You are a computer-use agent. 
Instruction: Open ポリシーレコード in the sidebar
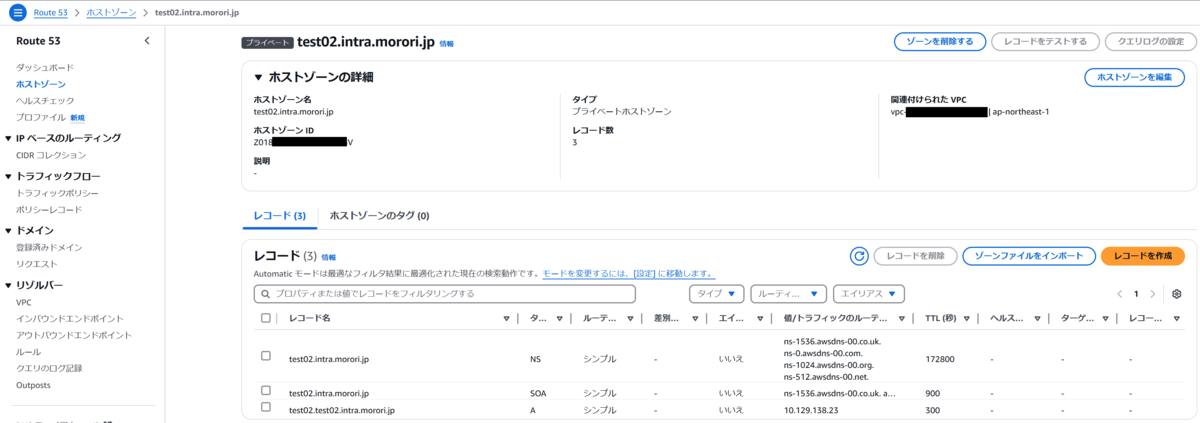49,210
